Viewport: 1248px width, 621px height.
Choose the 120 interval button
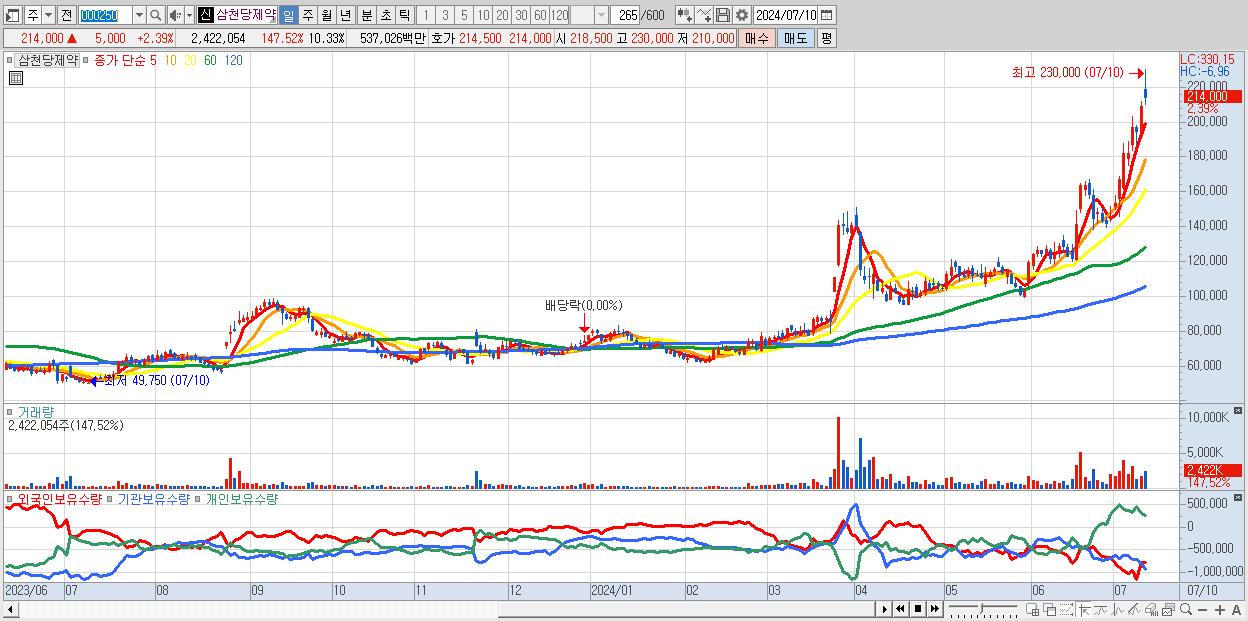click(x=559, y=15)
